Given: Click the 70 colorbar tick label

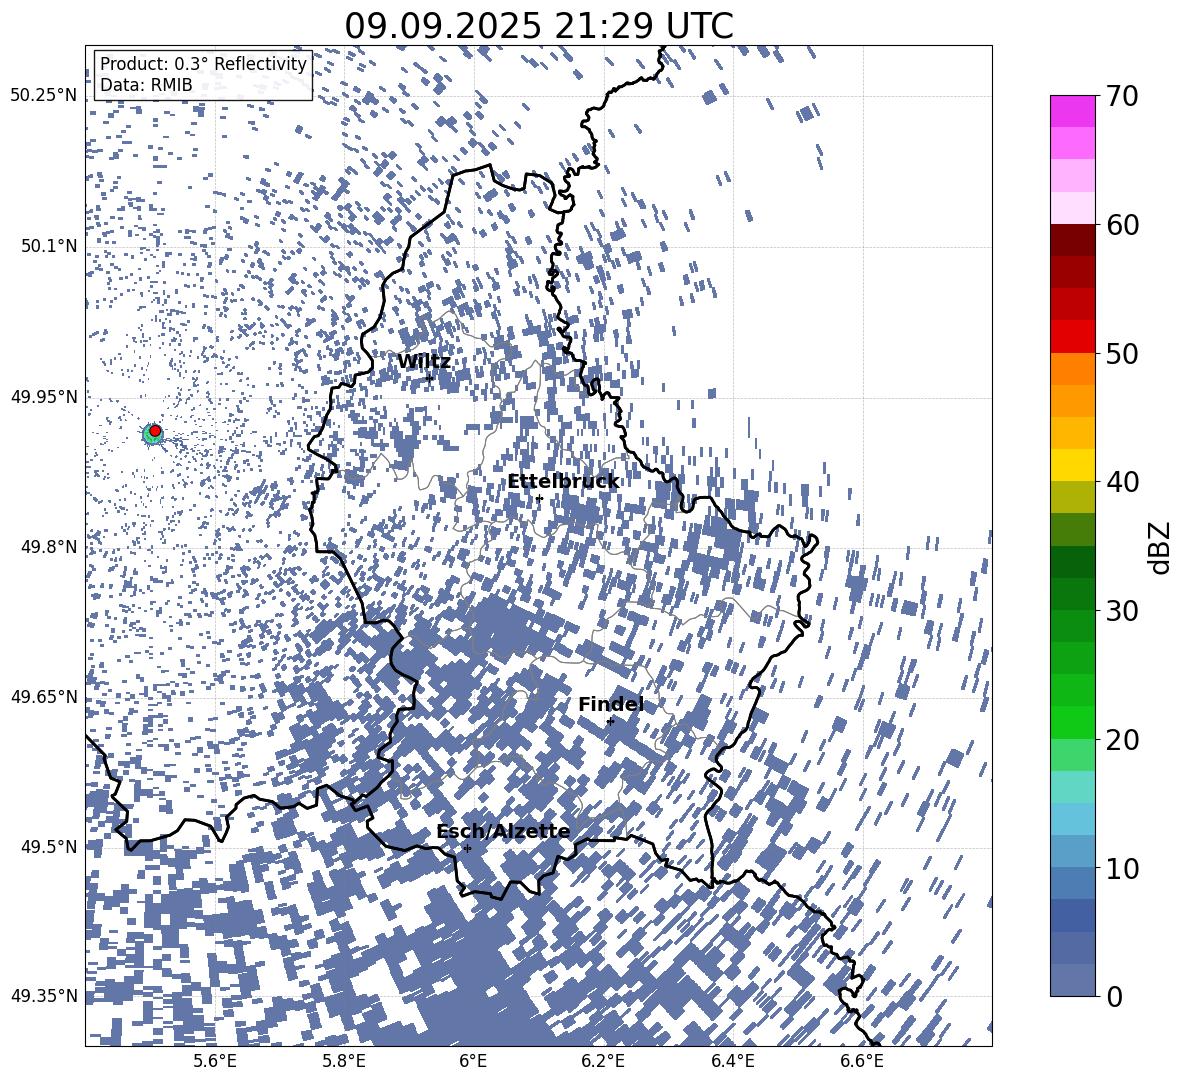Looking at the screenshot, I should click(1122, 97).
